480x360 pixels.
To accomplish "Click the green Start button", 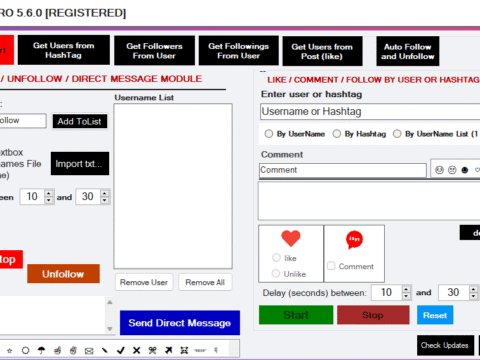I will coord(296,315).
